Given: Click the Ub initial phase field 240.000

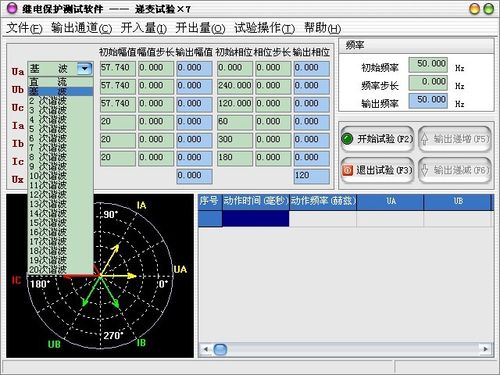Looking at the screenshot, I should point(235,86).
